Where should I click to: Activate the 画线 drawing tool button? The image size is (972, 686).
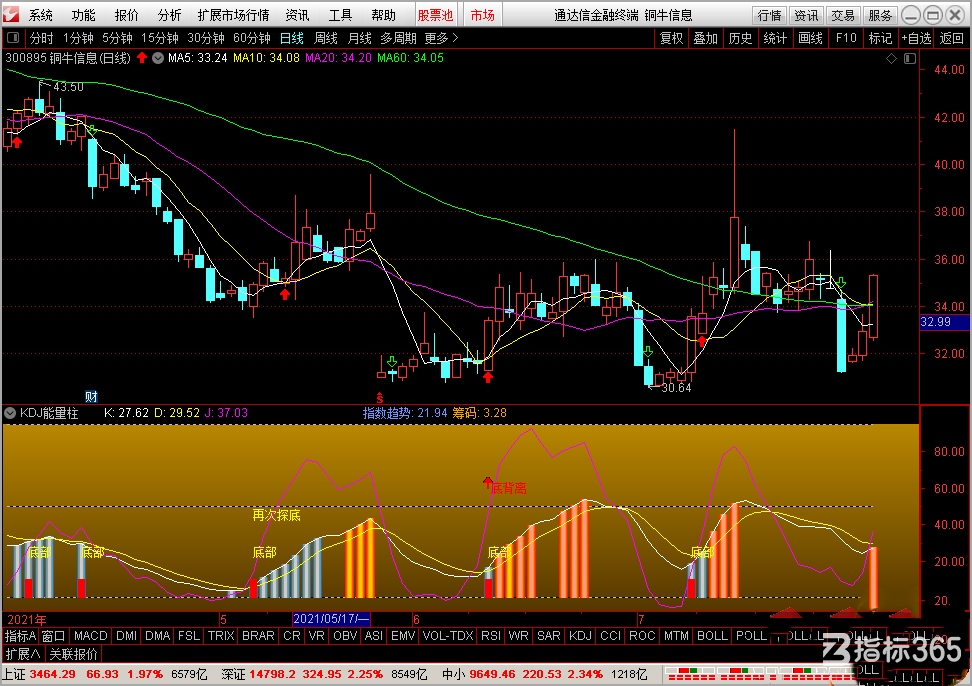click(810, 38)
